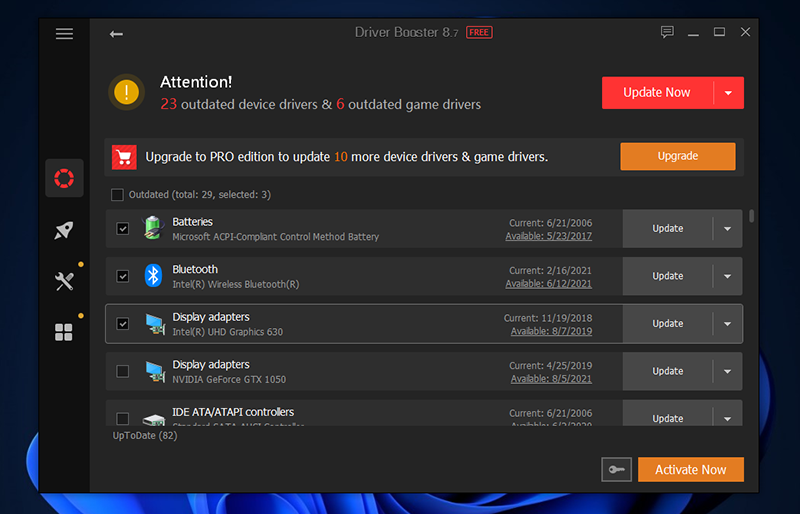
Task: Open the feedback chat icon
Action: tap(667, 33)
